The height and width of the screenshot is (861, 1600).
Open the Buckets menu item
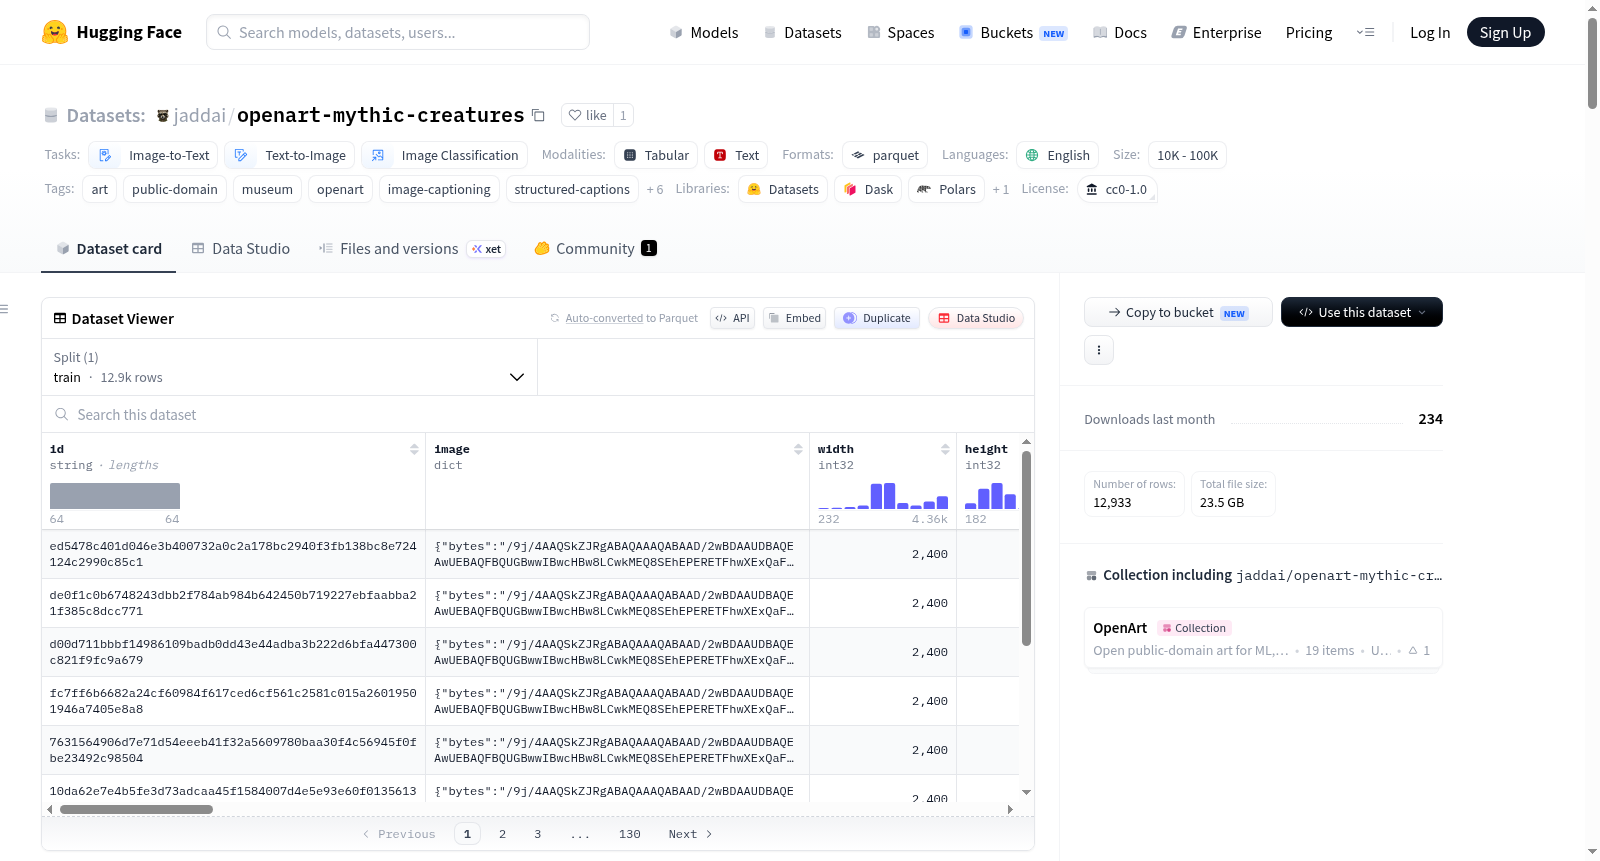point(1013,32)
